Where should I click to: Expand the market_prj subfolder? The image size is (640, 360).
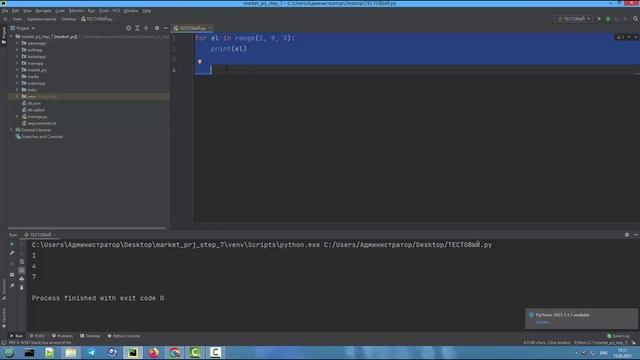tap(18, 70)
